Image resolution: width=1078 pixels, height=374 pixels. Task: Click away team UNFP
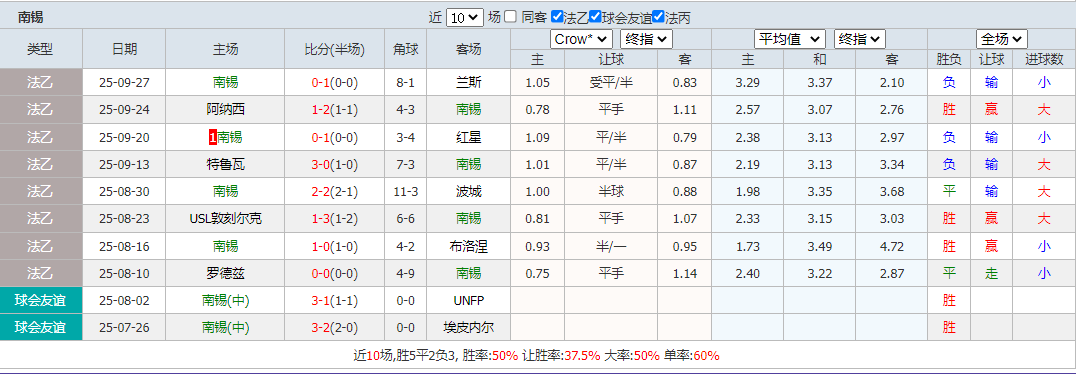pos(468,300)
